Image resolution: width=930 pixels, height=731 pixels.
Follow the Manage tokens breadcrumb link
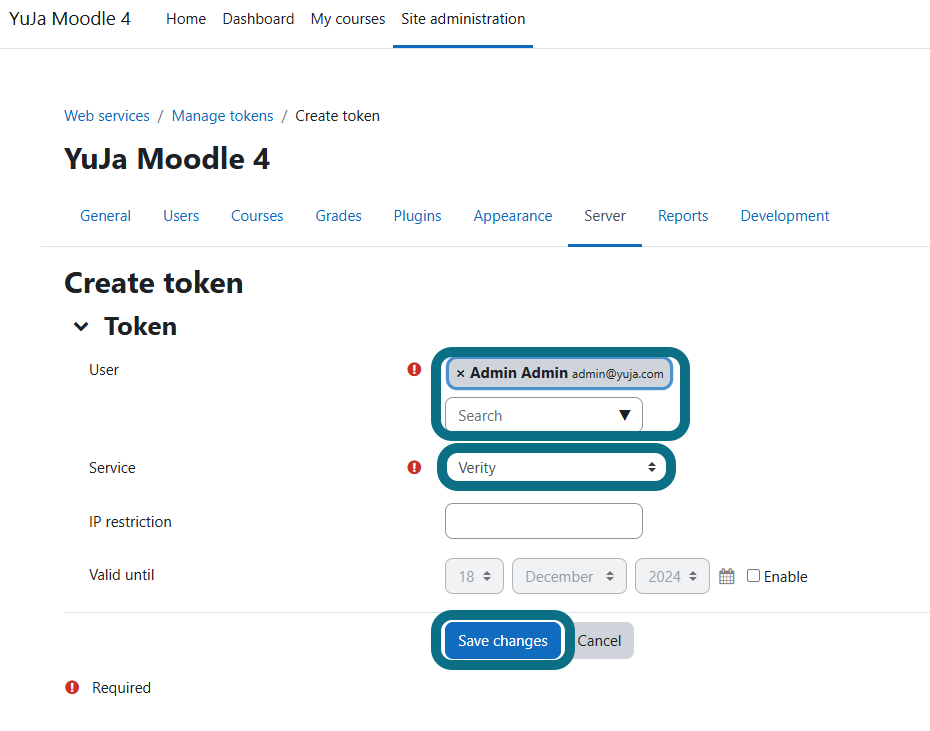(x=222, y=116)
